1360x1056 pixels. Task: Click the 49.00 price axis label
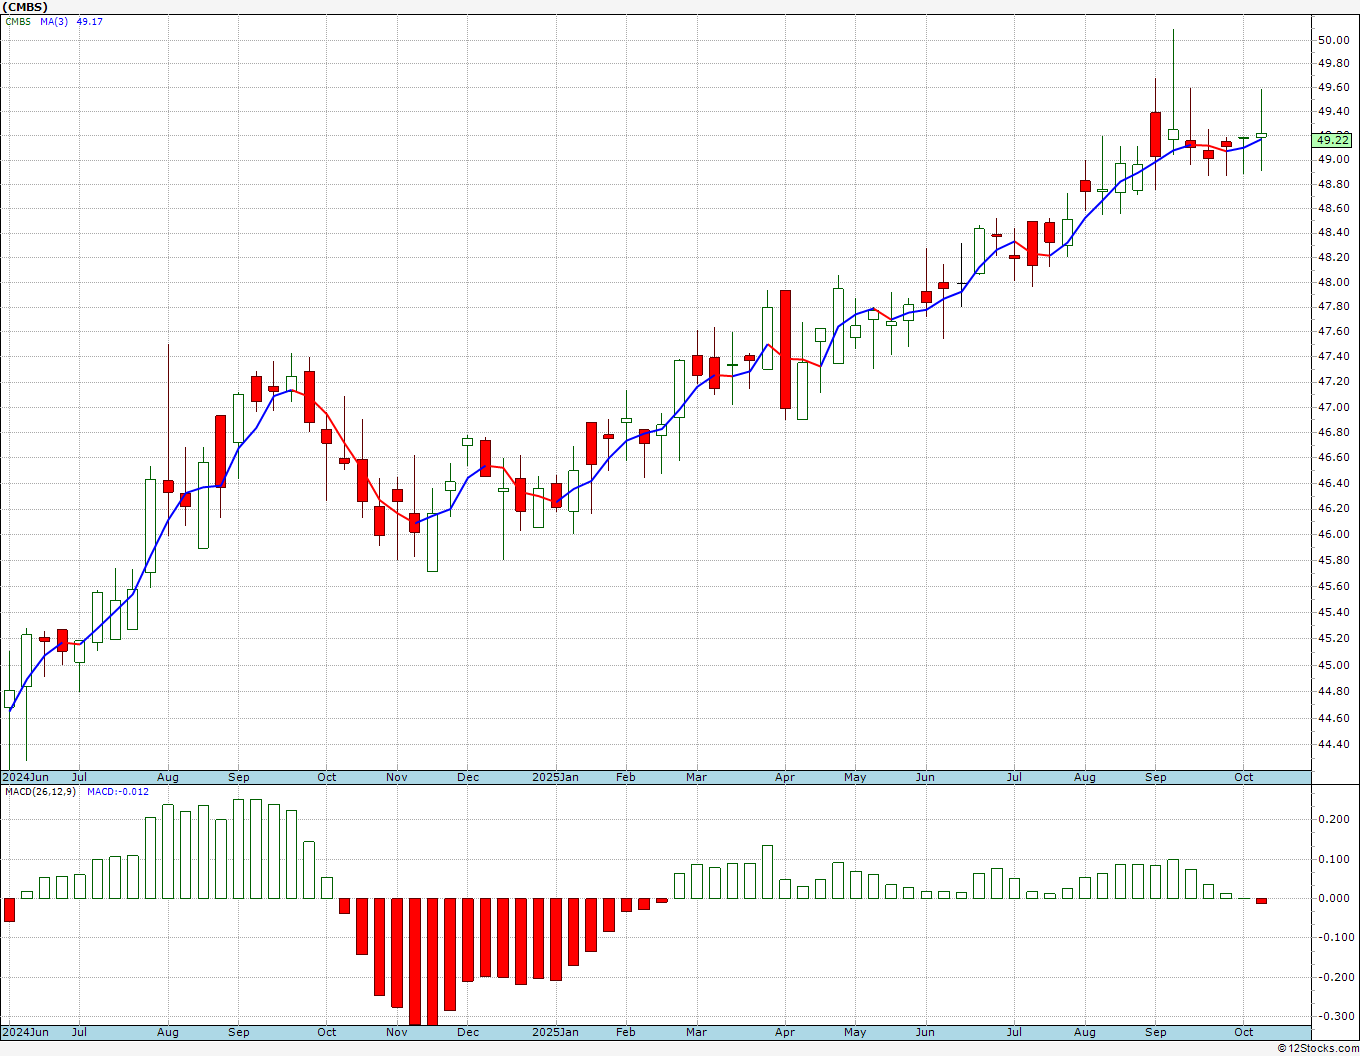1334,160
